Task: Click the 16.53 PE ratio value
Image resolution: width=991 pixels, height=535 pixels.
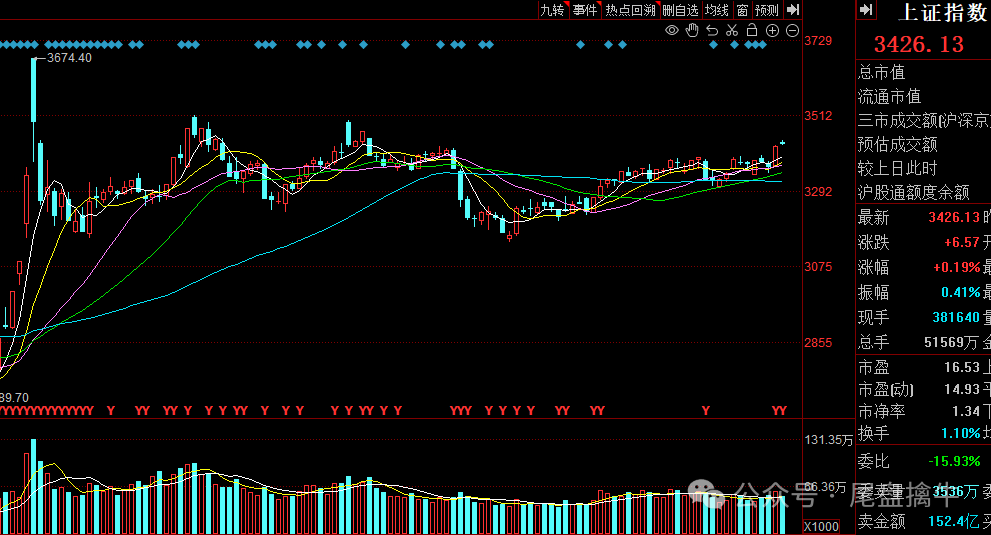Action: [x=962, y=367]
